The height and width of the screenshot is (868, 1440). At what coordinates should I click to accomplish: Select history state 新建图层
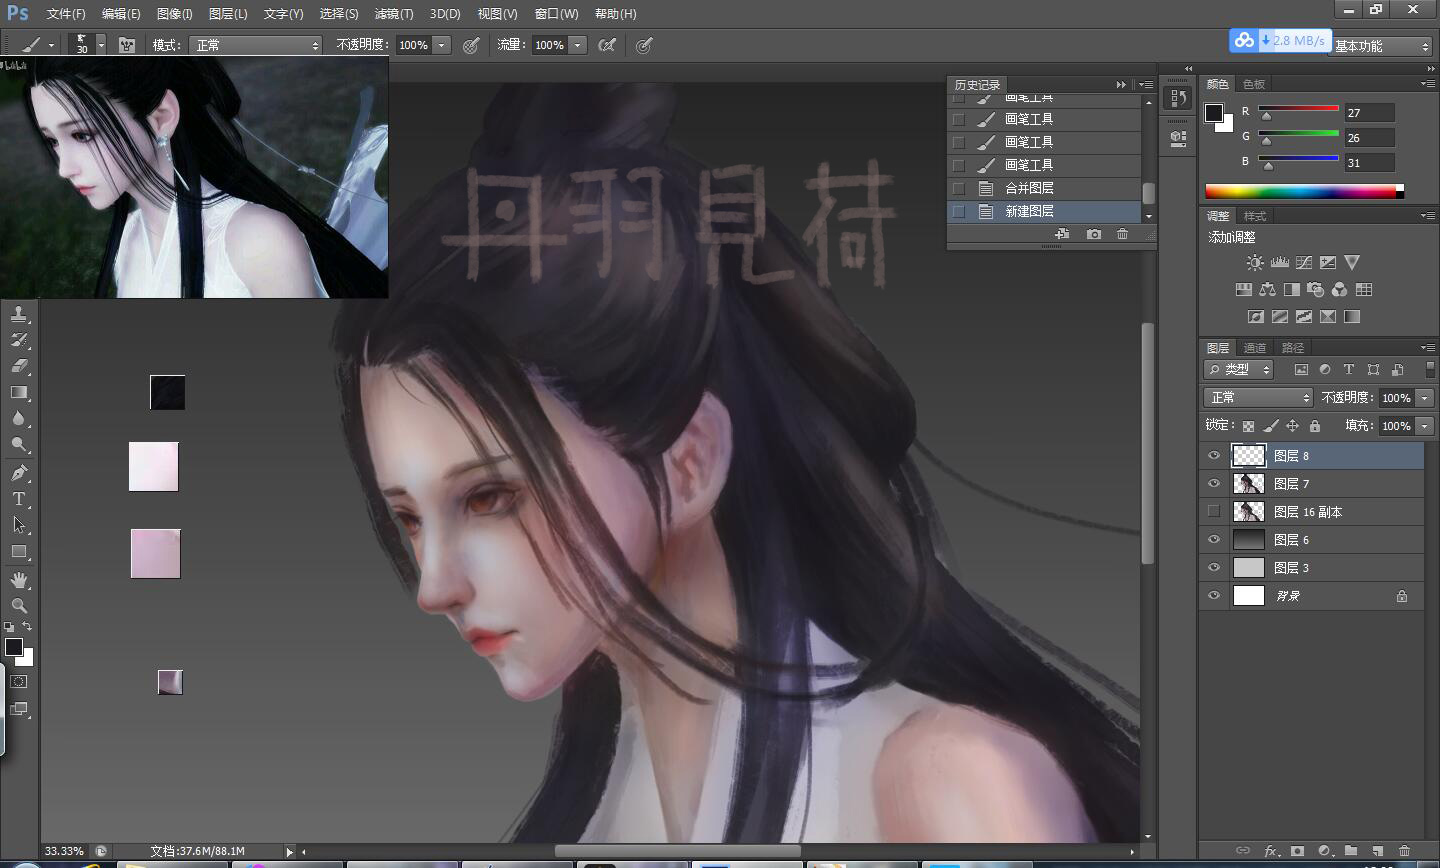coord(1044,211)
